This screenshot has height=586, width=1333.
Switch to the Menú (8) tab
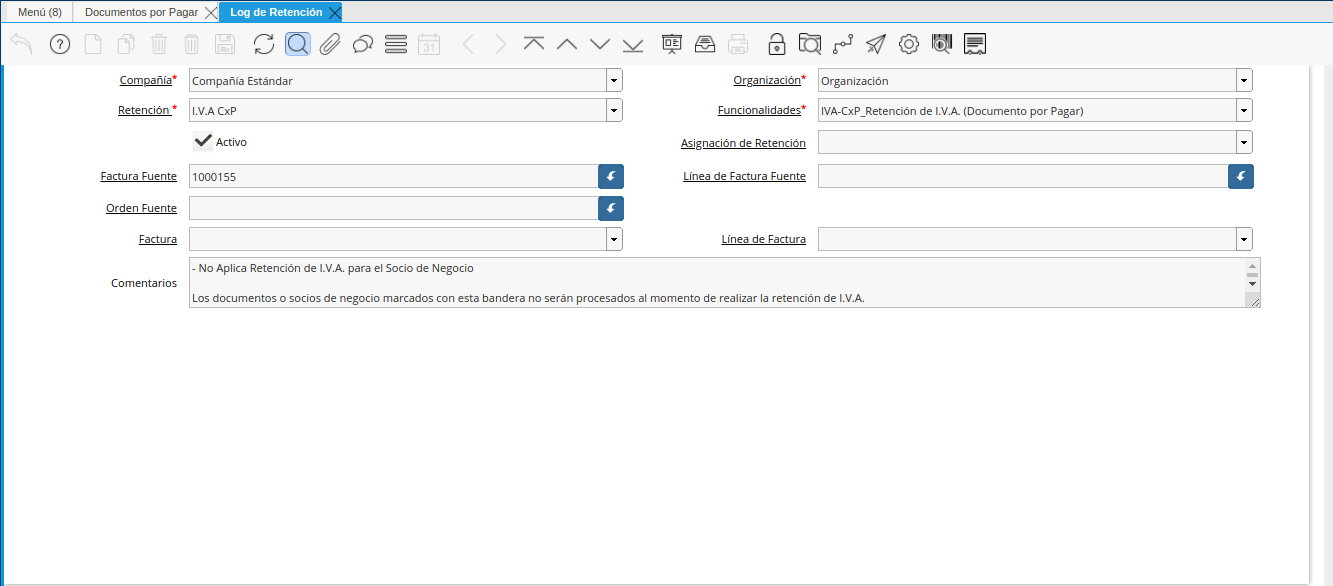click(39, 12)
